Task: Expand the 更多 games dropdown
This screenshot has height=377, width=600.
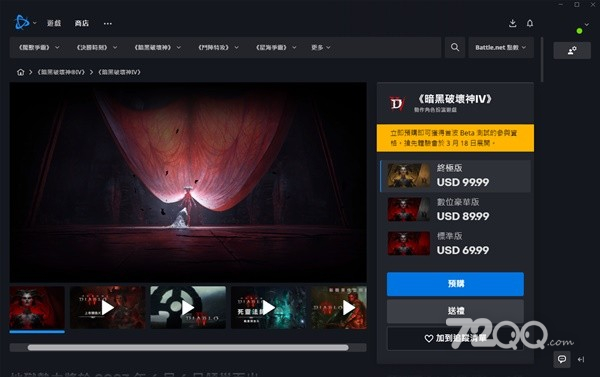Action: point(321,47)
